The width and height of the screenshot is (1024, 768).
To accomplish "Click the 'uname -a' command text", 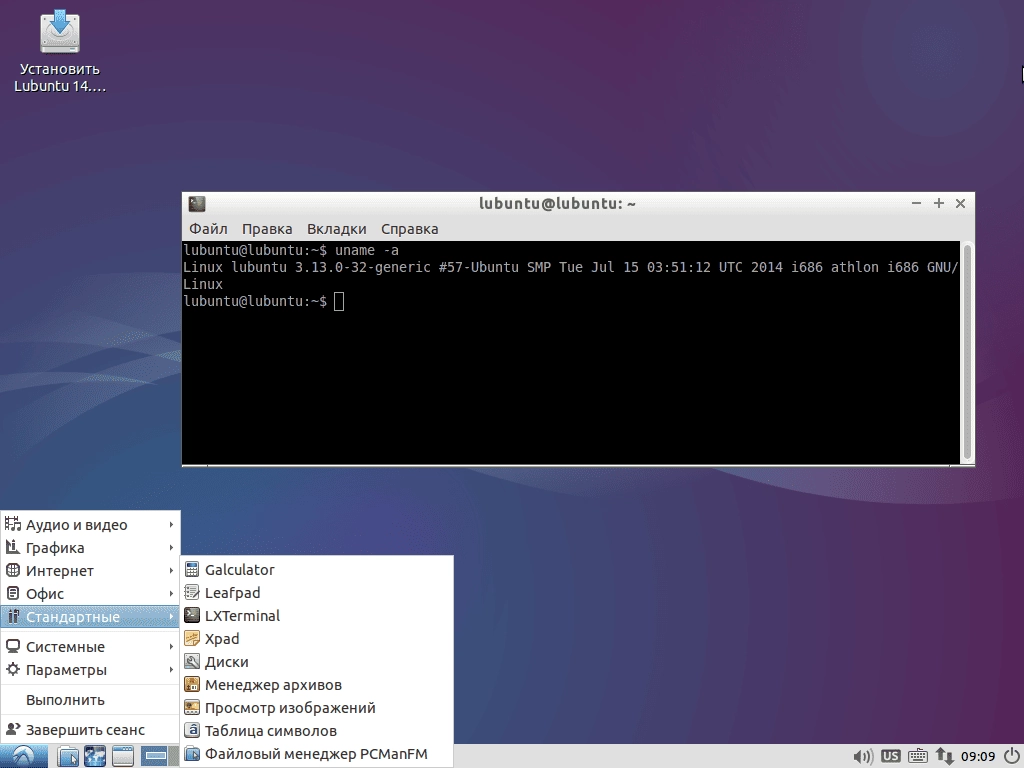I will coord(367,250).
